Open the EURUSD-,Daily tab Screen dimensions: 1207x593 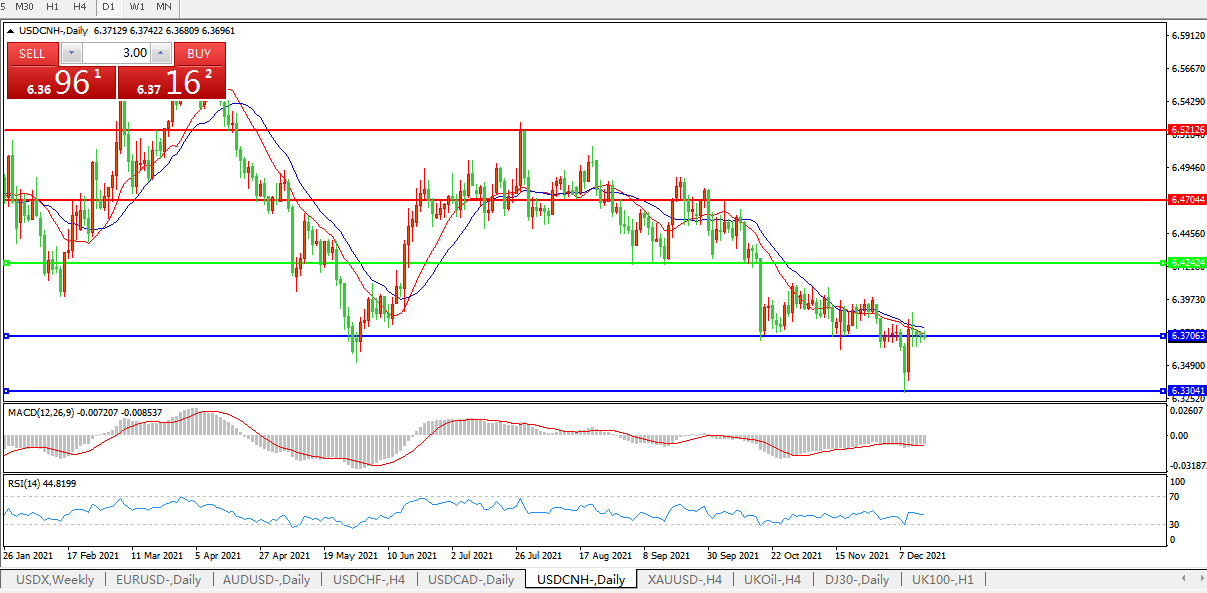tap(158, 580)
